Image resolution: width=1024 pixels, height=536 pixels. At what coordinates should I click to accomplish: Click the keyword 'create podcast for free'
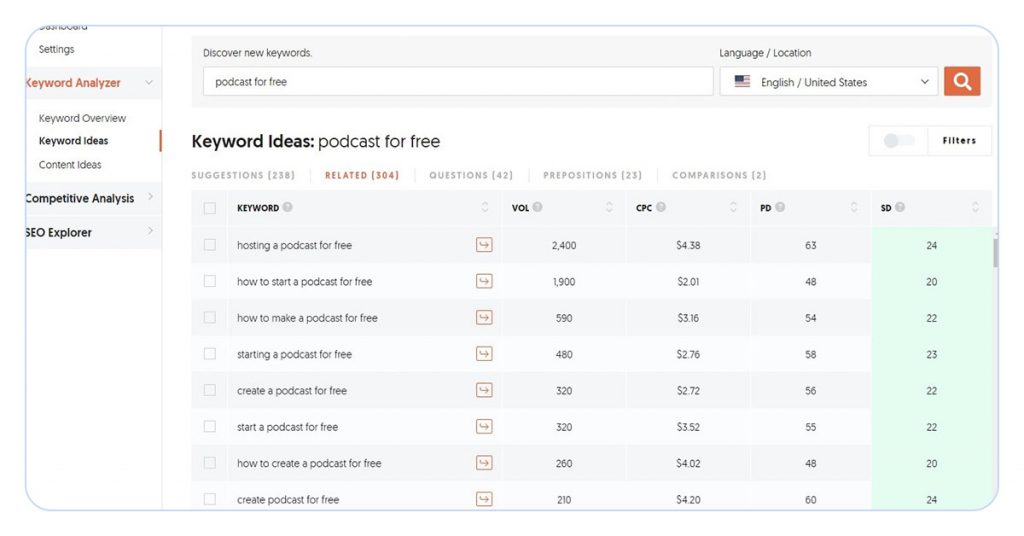[288, 499]
